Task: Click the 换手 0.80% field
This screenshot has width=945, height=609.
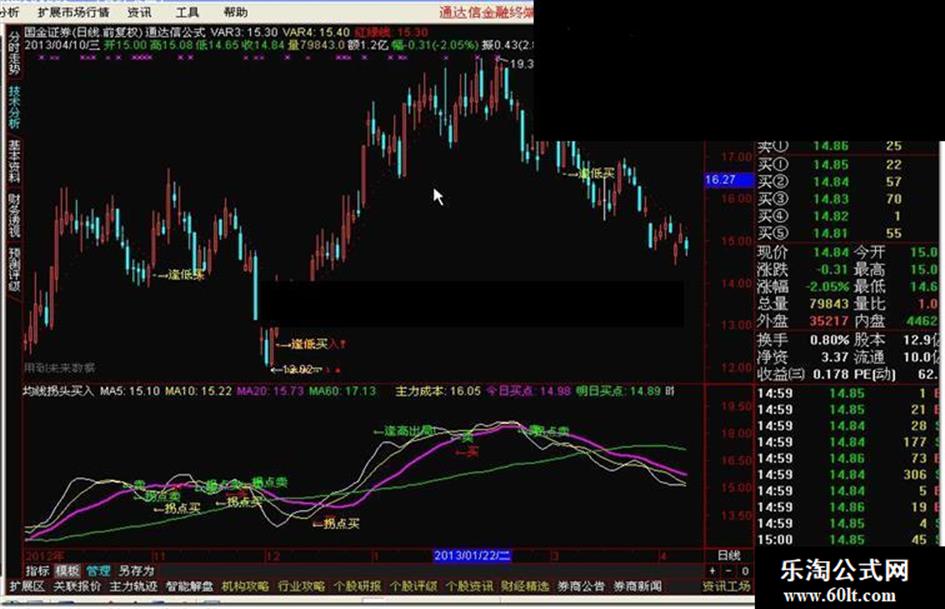Action: [x=803, y=340]
